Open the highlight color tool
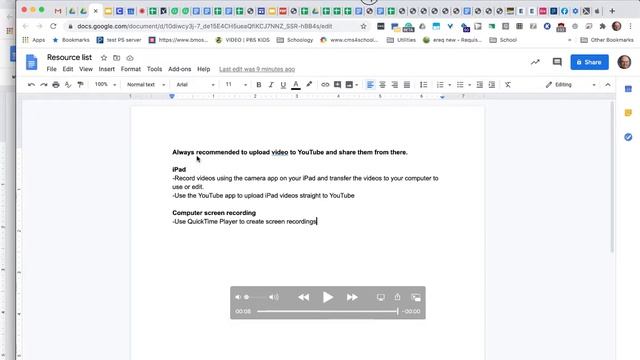This screenshot has height=360, width=640. [x=309, y=84]
